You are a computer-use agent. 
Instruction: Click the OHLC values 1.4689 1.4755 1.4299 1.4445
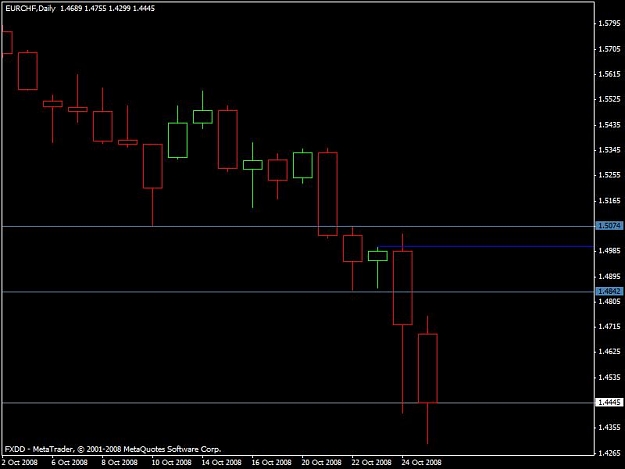click(107, 8)
